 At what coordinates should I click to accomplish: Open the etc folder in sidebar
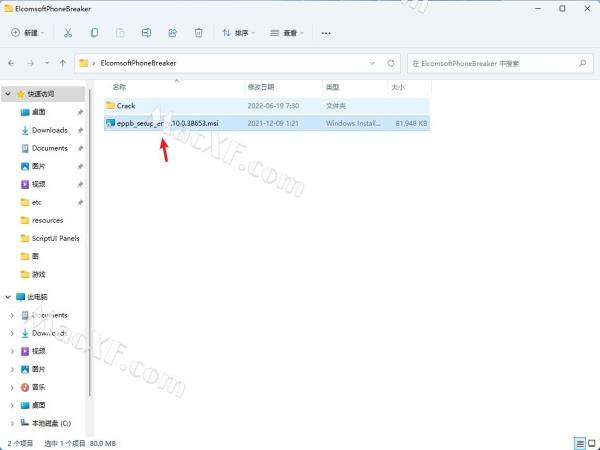[36, 202]
